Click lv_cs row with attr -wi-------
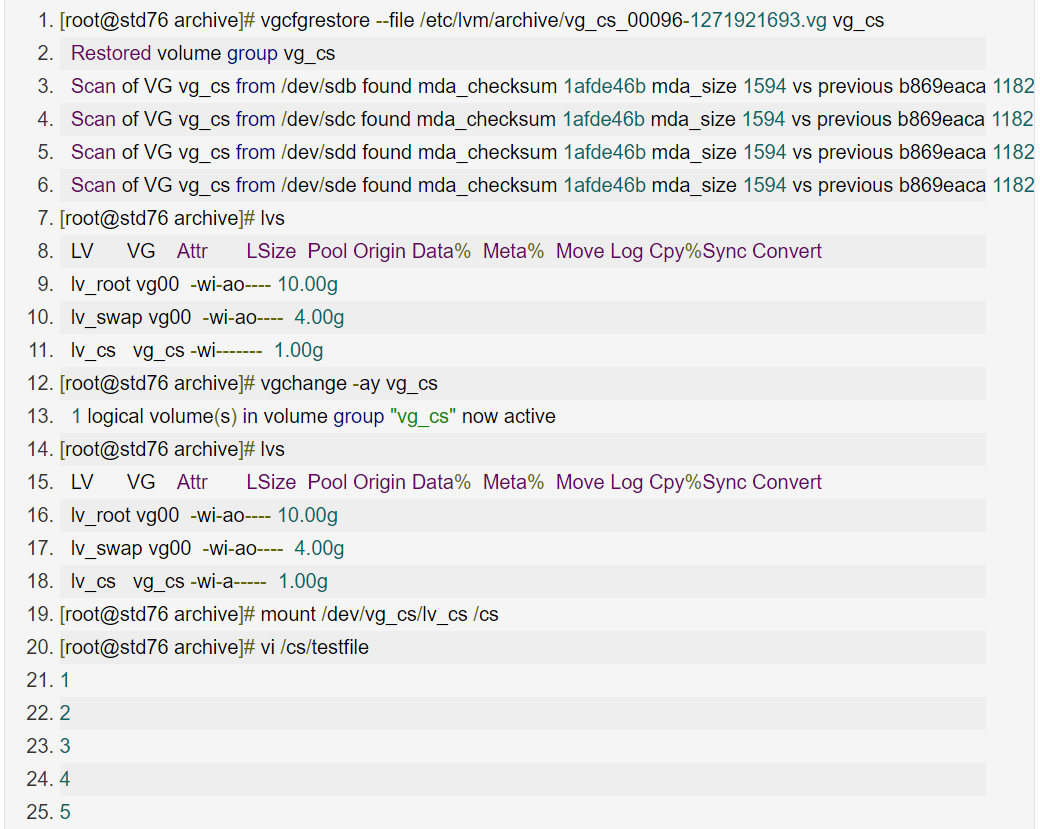Viewport: 1040px width, 829px height. pyautogui.click(x=196, y=350)
